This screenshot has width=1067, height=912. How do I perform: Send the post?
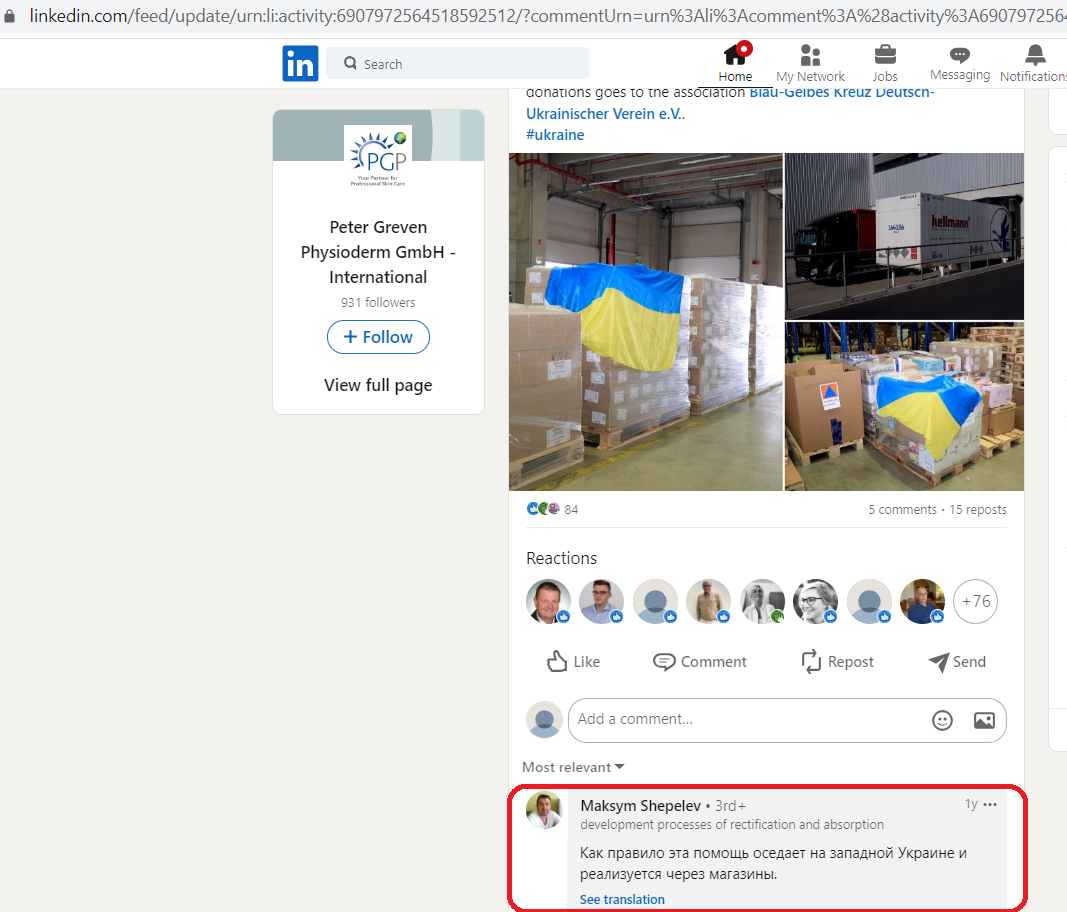(957, 662)
